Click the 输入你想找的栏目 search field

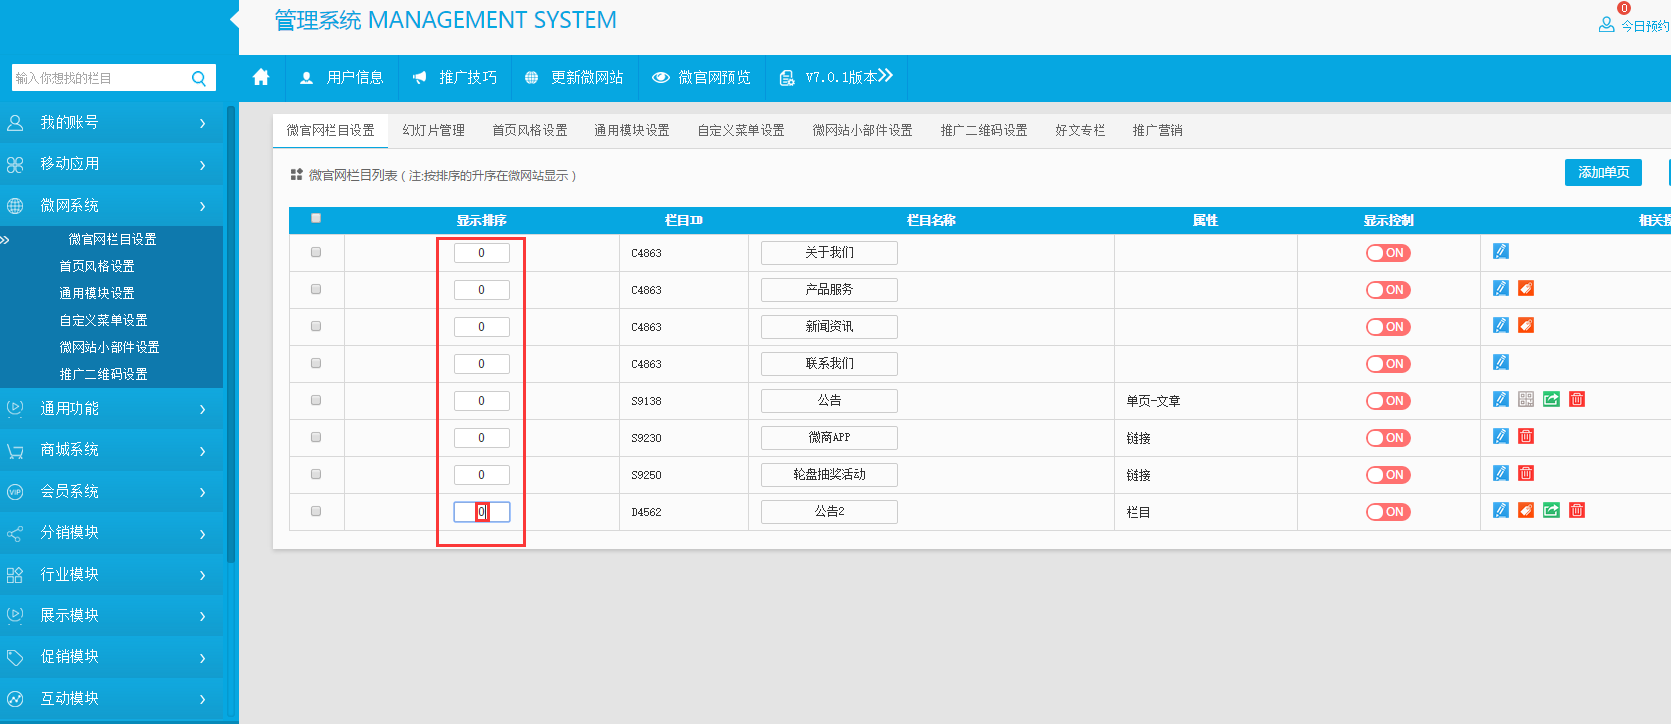[x=98, y=78]
